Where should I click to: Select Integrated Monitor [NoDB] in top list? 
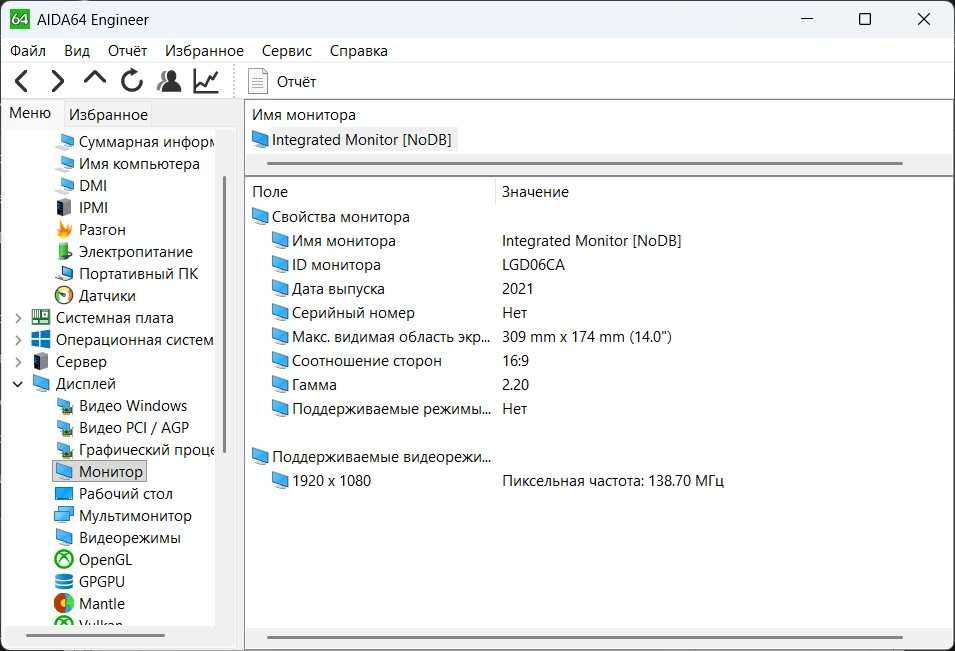click(353, 139)
